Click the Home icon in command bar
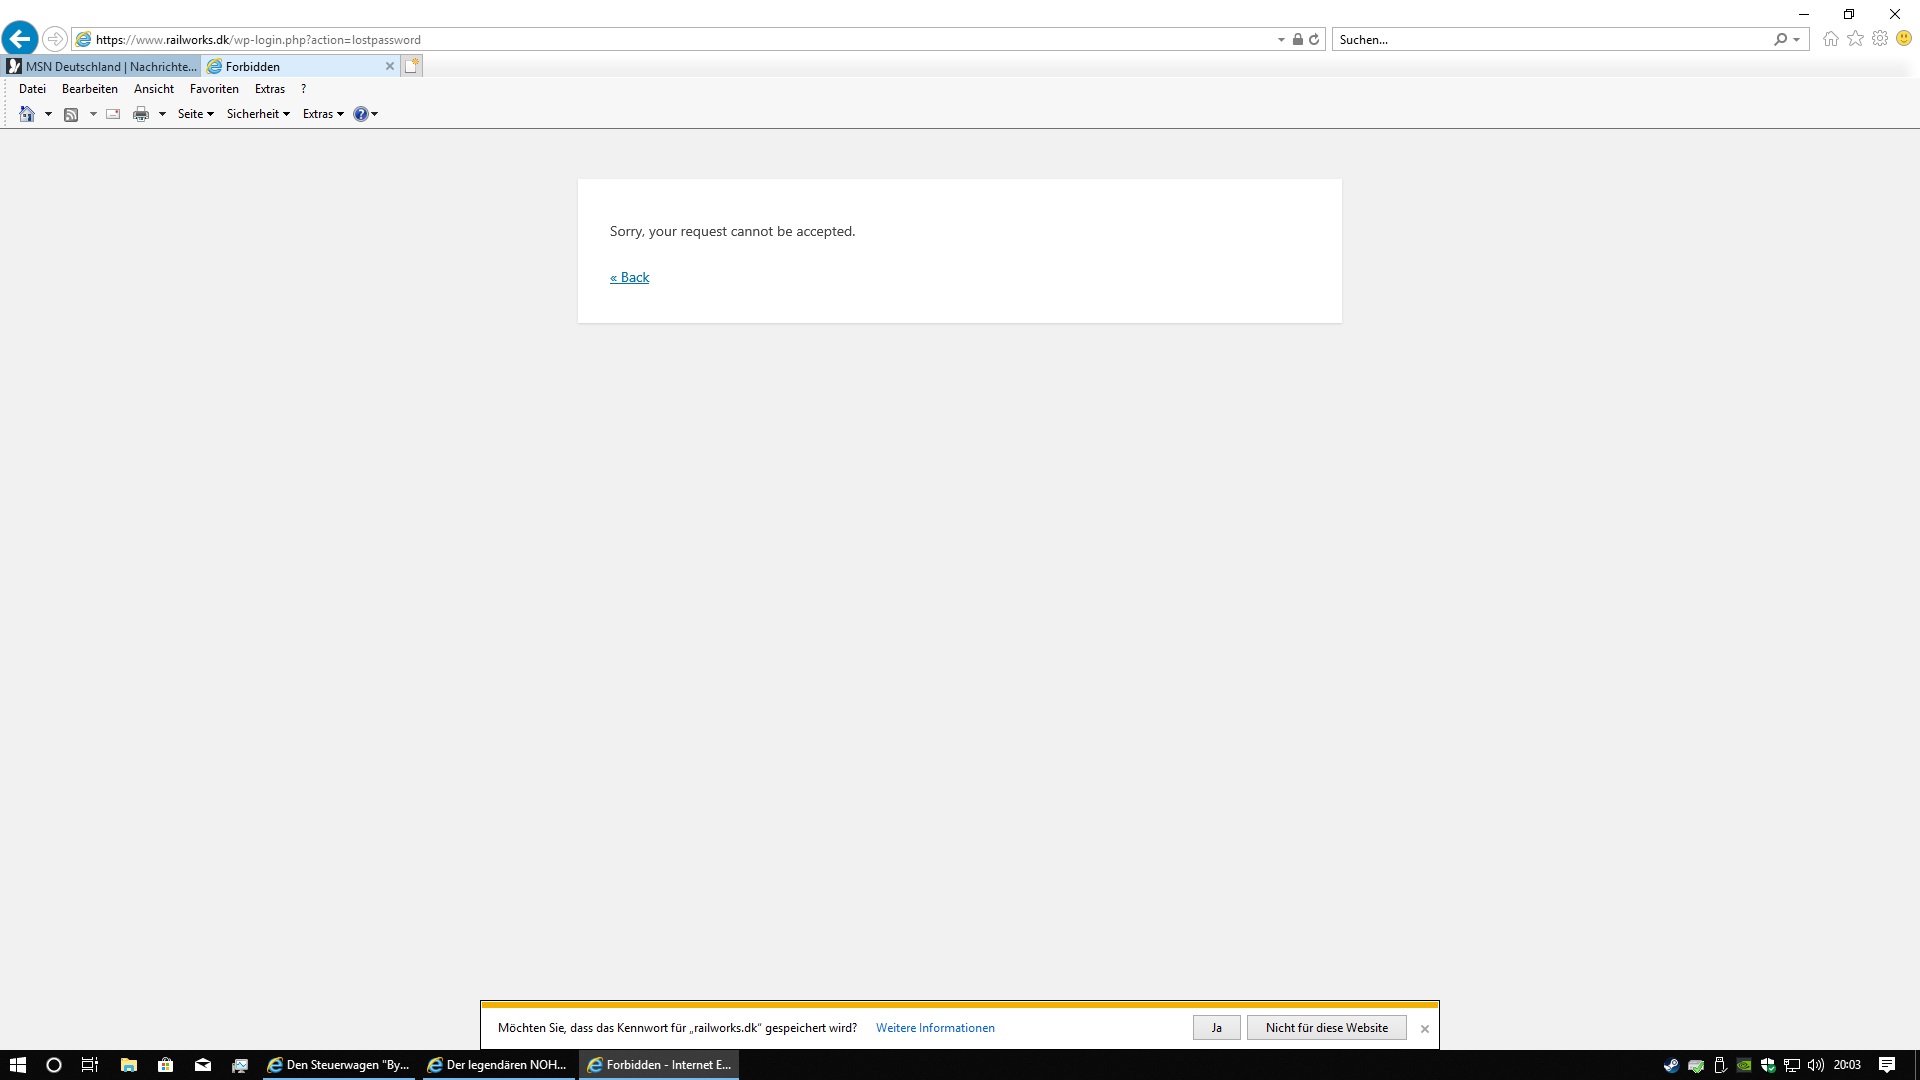Viewport: 1920px width, 1080px height. pos(27,114)
